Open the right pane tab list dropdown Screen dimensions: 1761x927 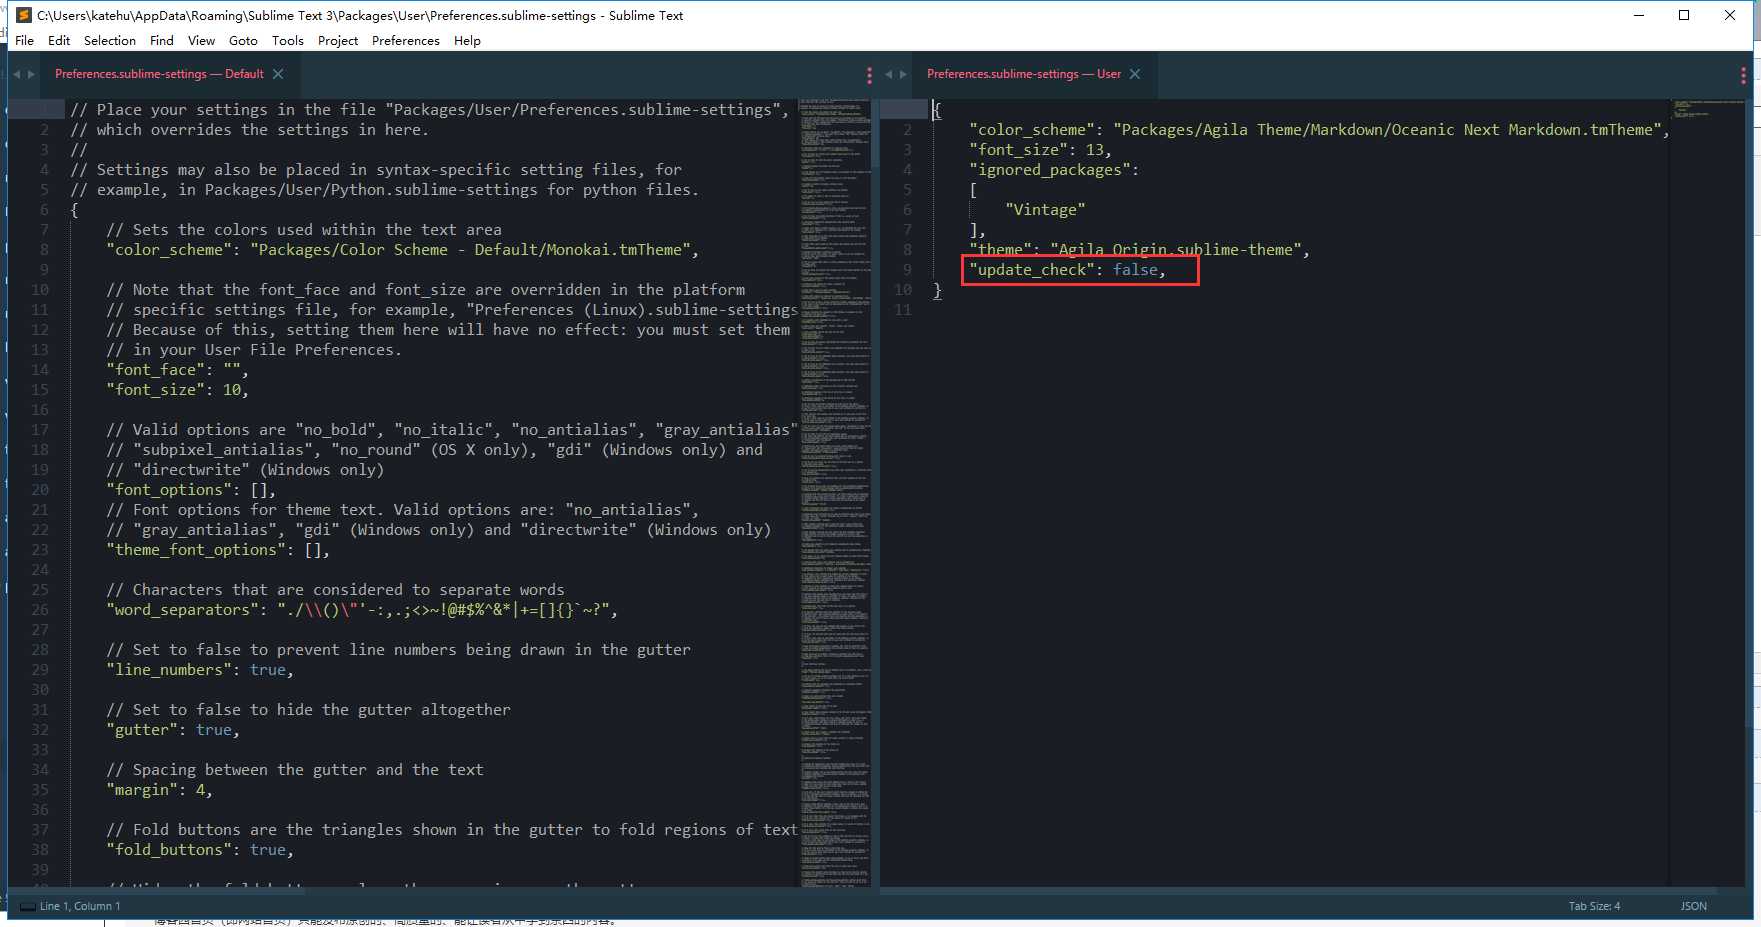click(x=1743, y=75)
